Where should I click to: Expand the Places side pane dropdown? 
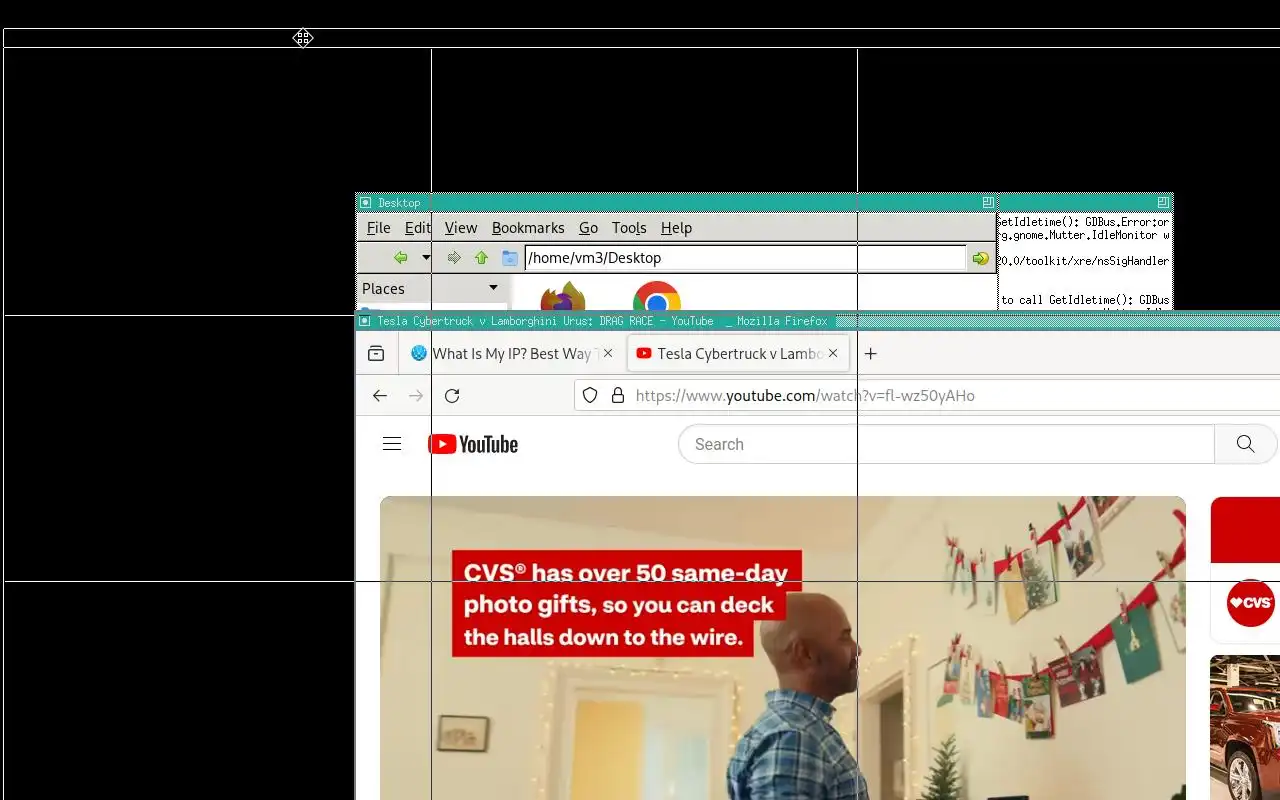tap(493, 288)
